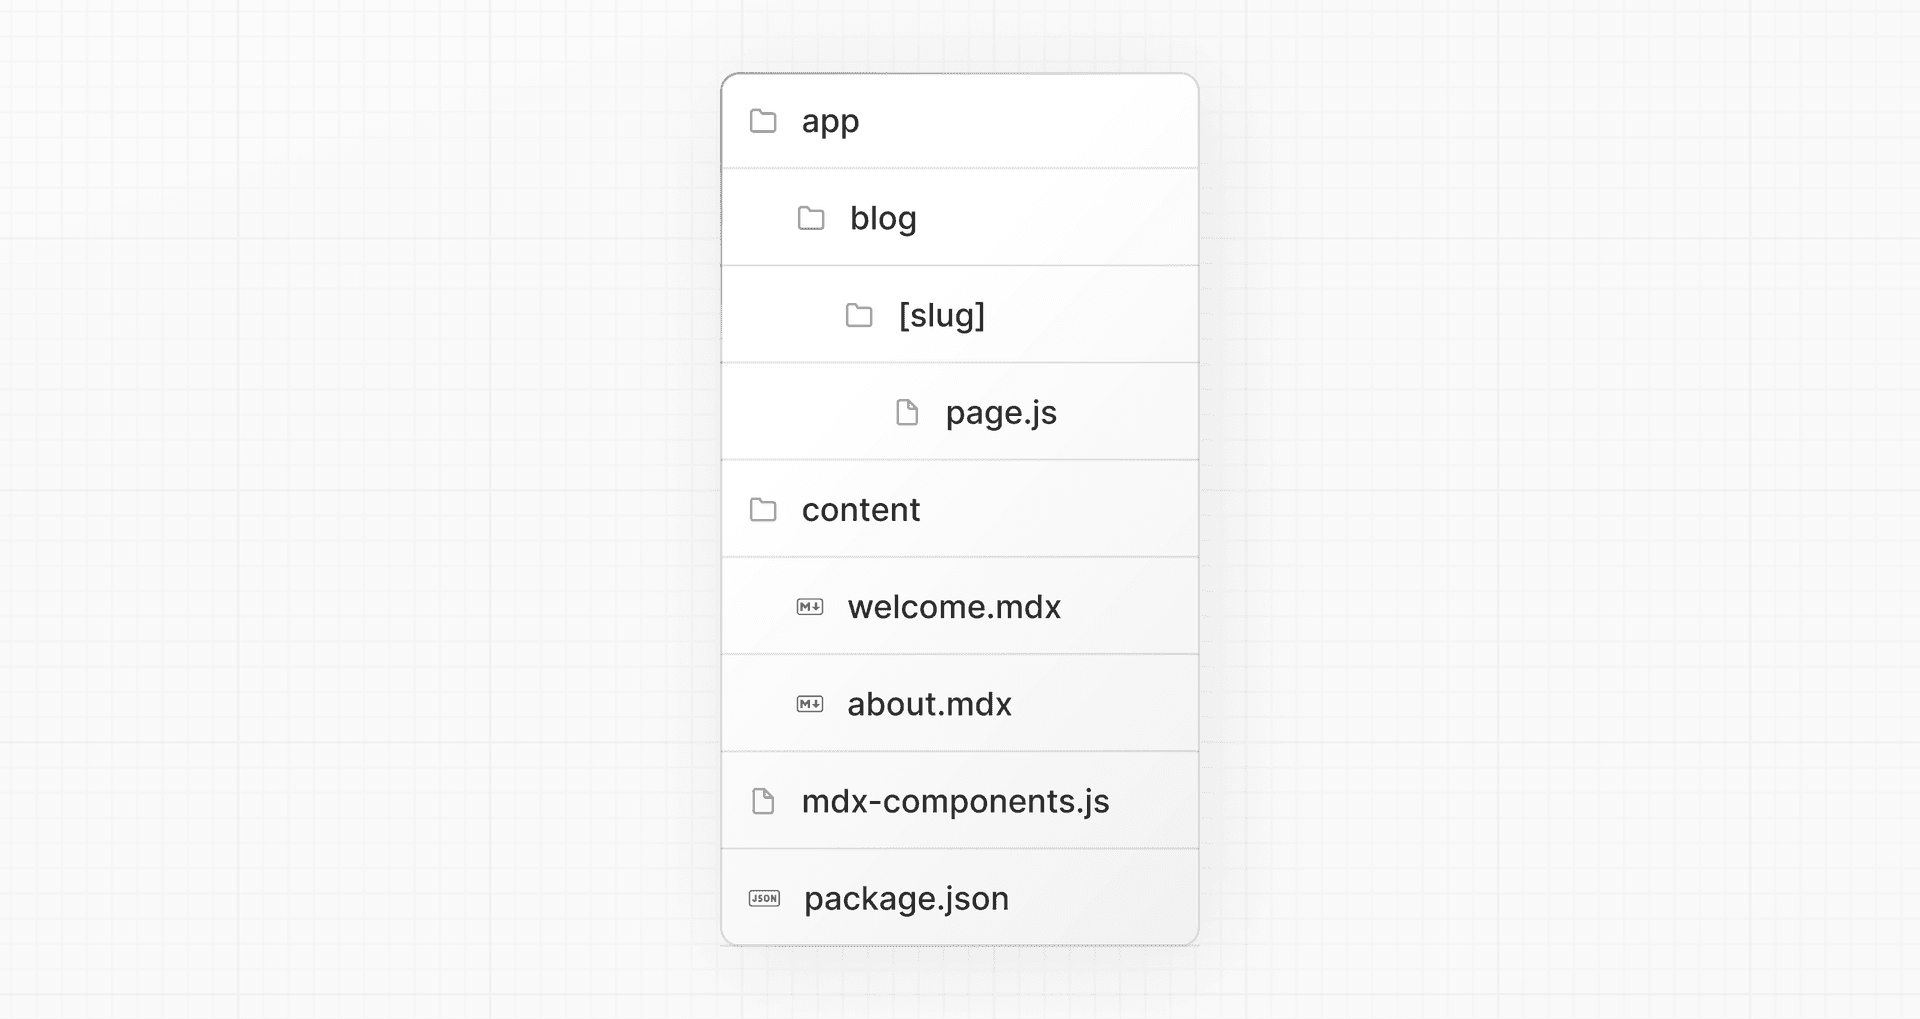
Task: Select the blog folder label
Action: click(883, 218)
